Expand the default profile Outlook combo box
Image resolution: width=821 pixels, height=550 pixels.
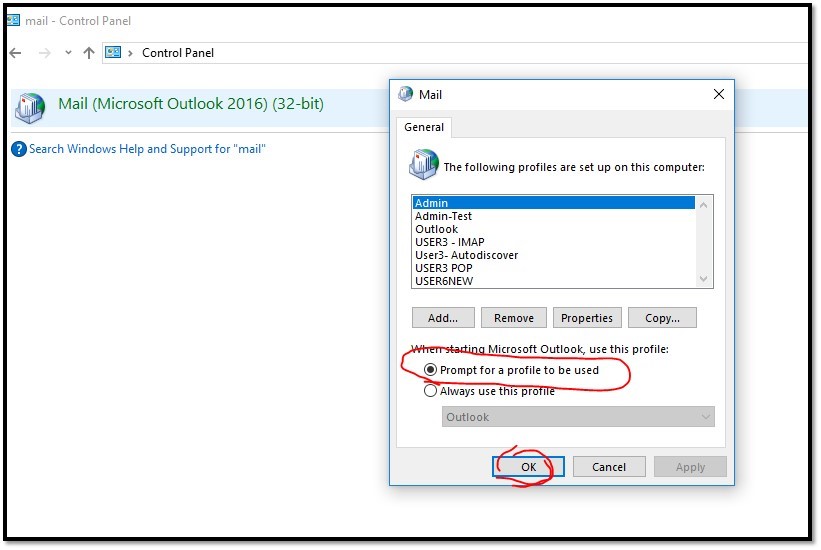[578, 417]
